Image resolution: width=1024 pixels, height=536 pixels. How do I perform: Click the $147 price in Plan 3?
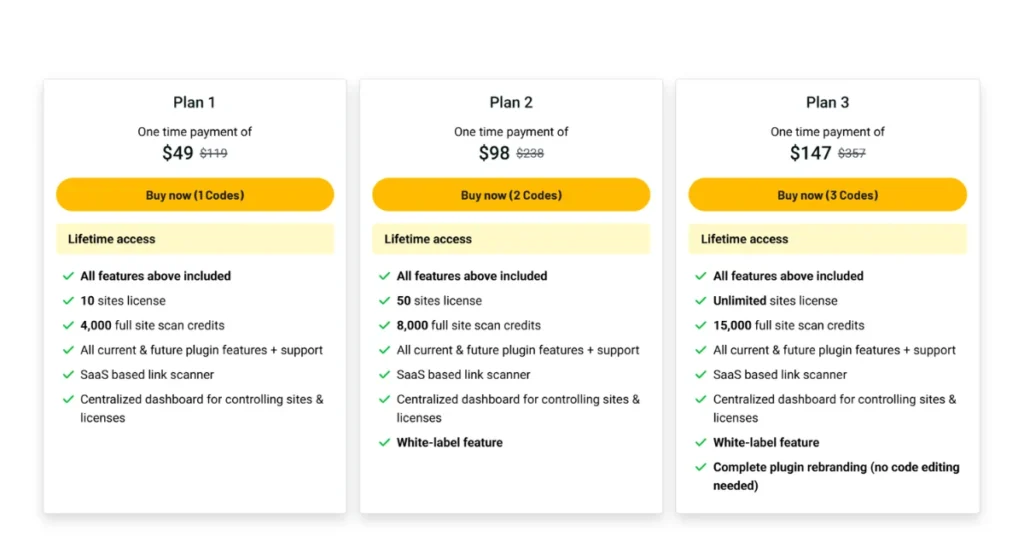[x=810, y=153]
